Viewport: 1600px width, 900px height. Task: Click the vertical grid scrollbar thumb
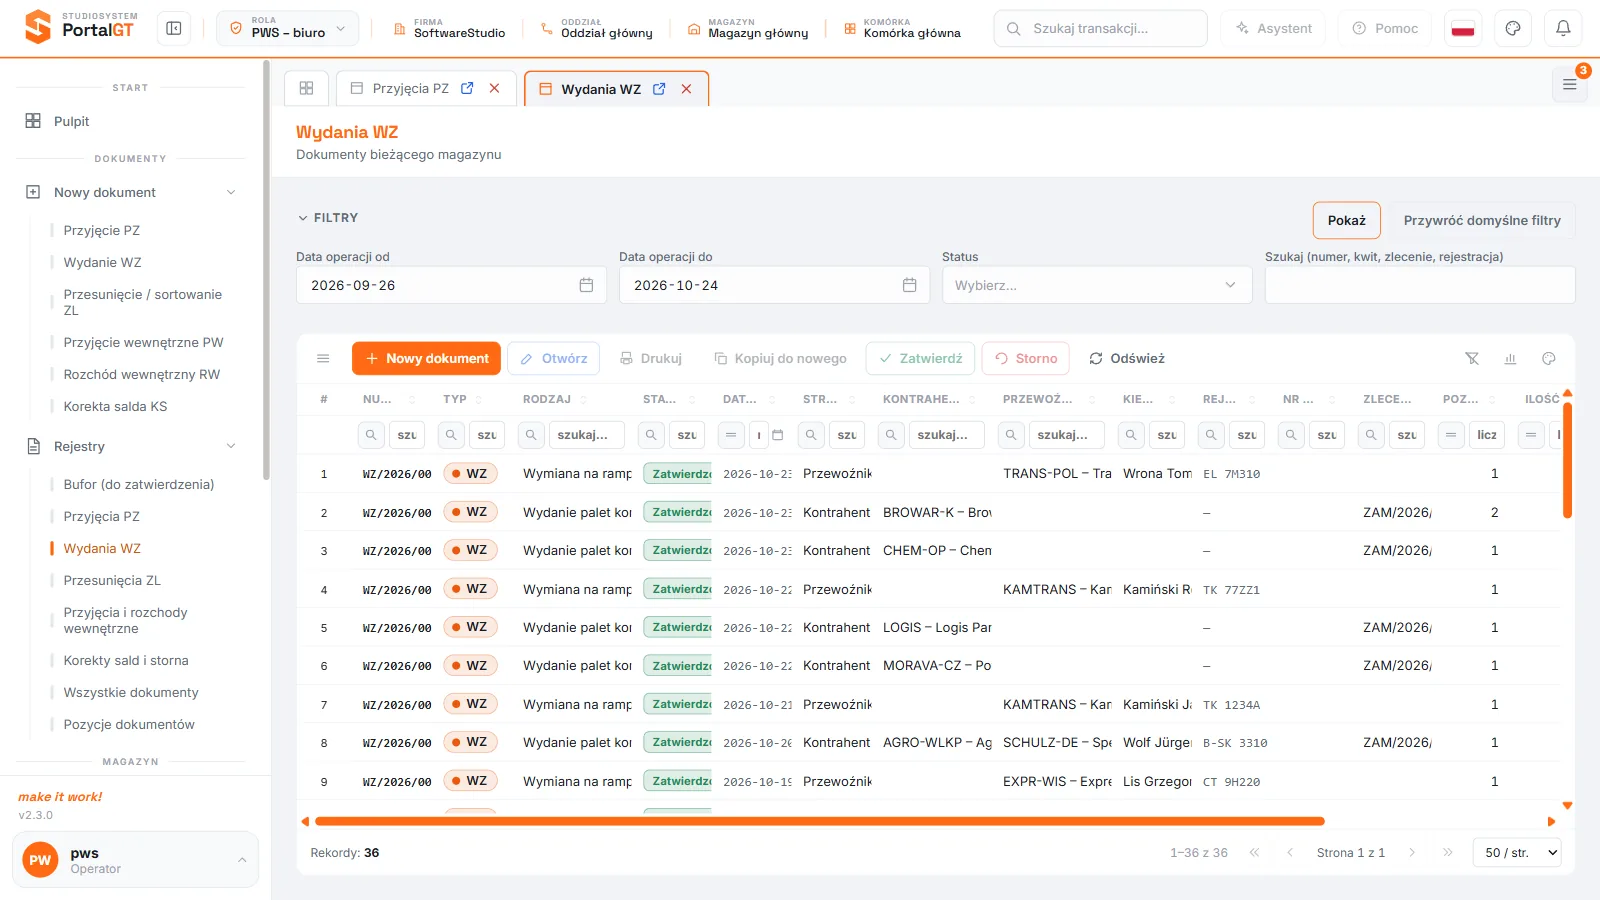[1567, 460]
